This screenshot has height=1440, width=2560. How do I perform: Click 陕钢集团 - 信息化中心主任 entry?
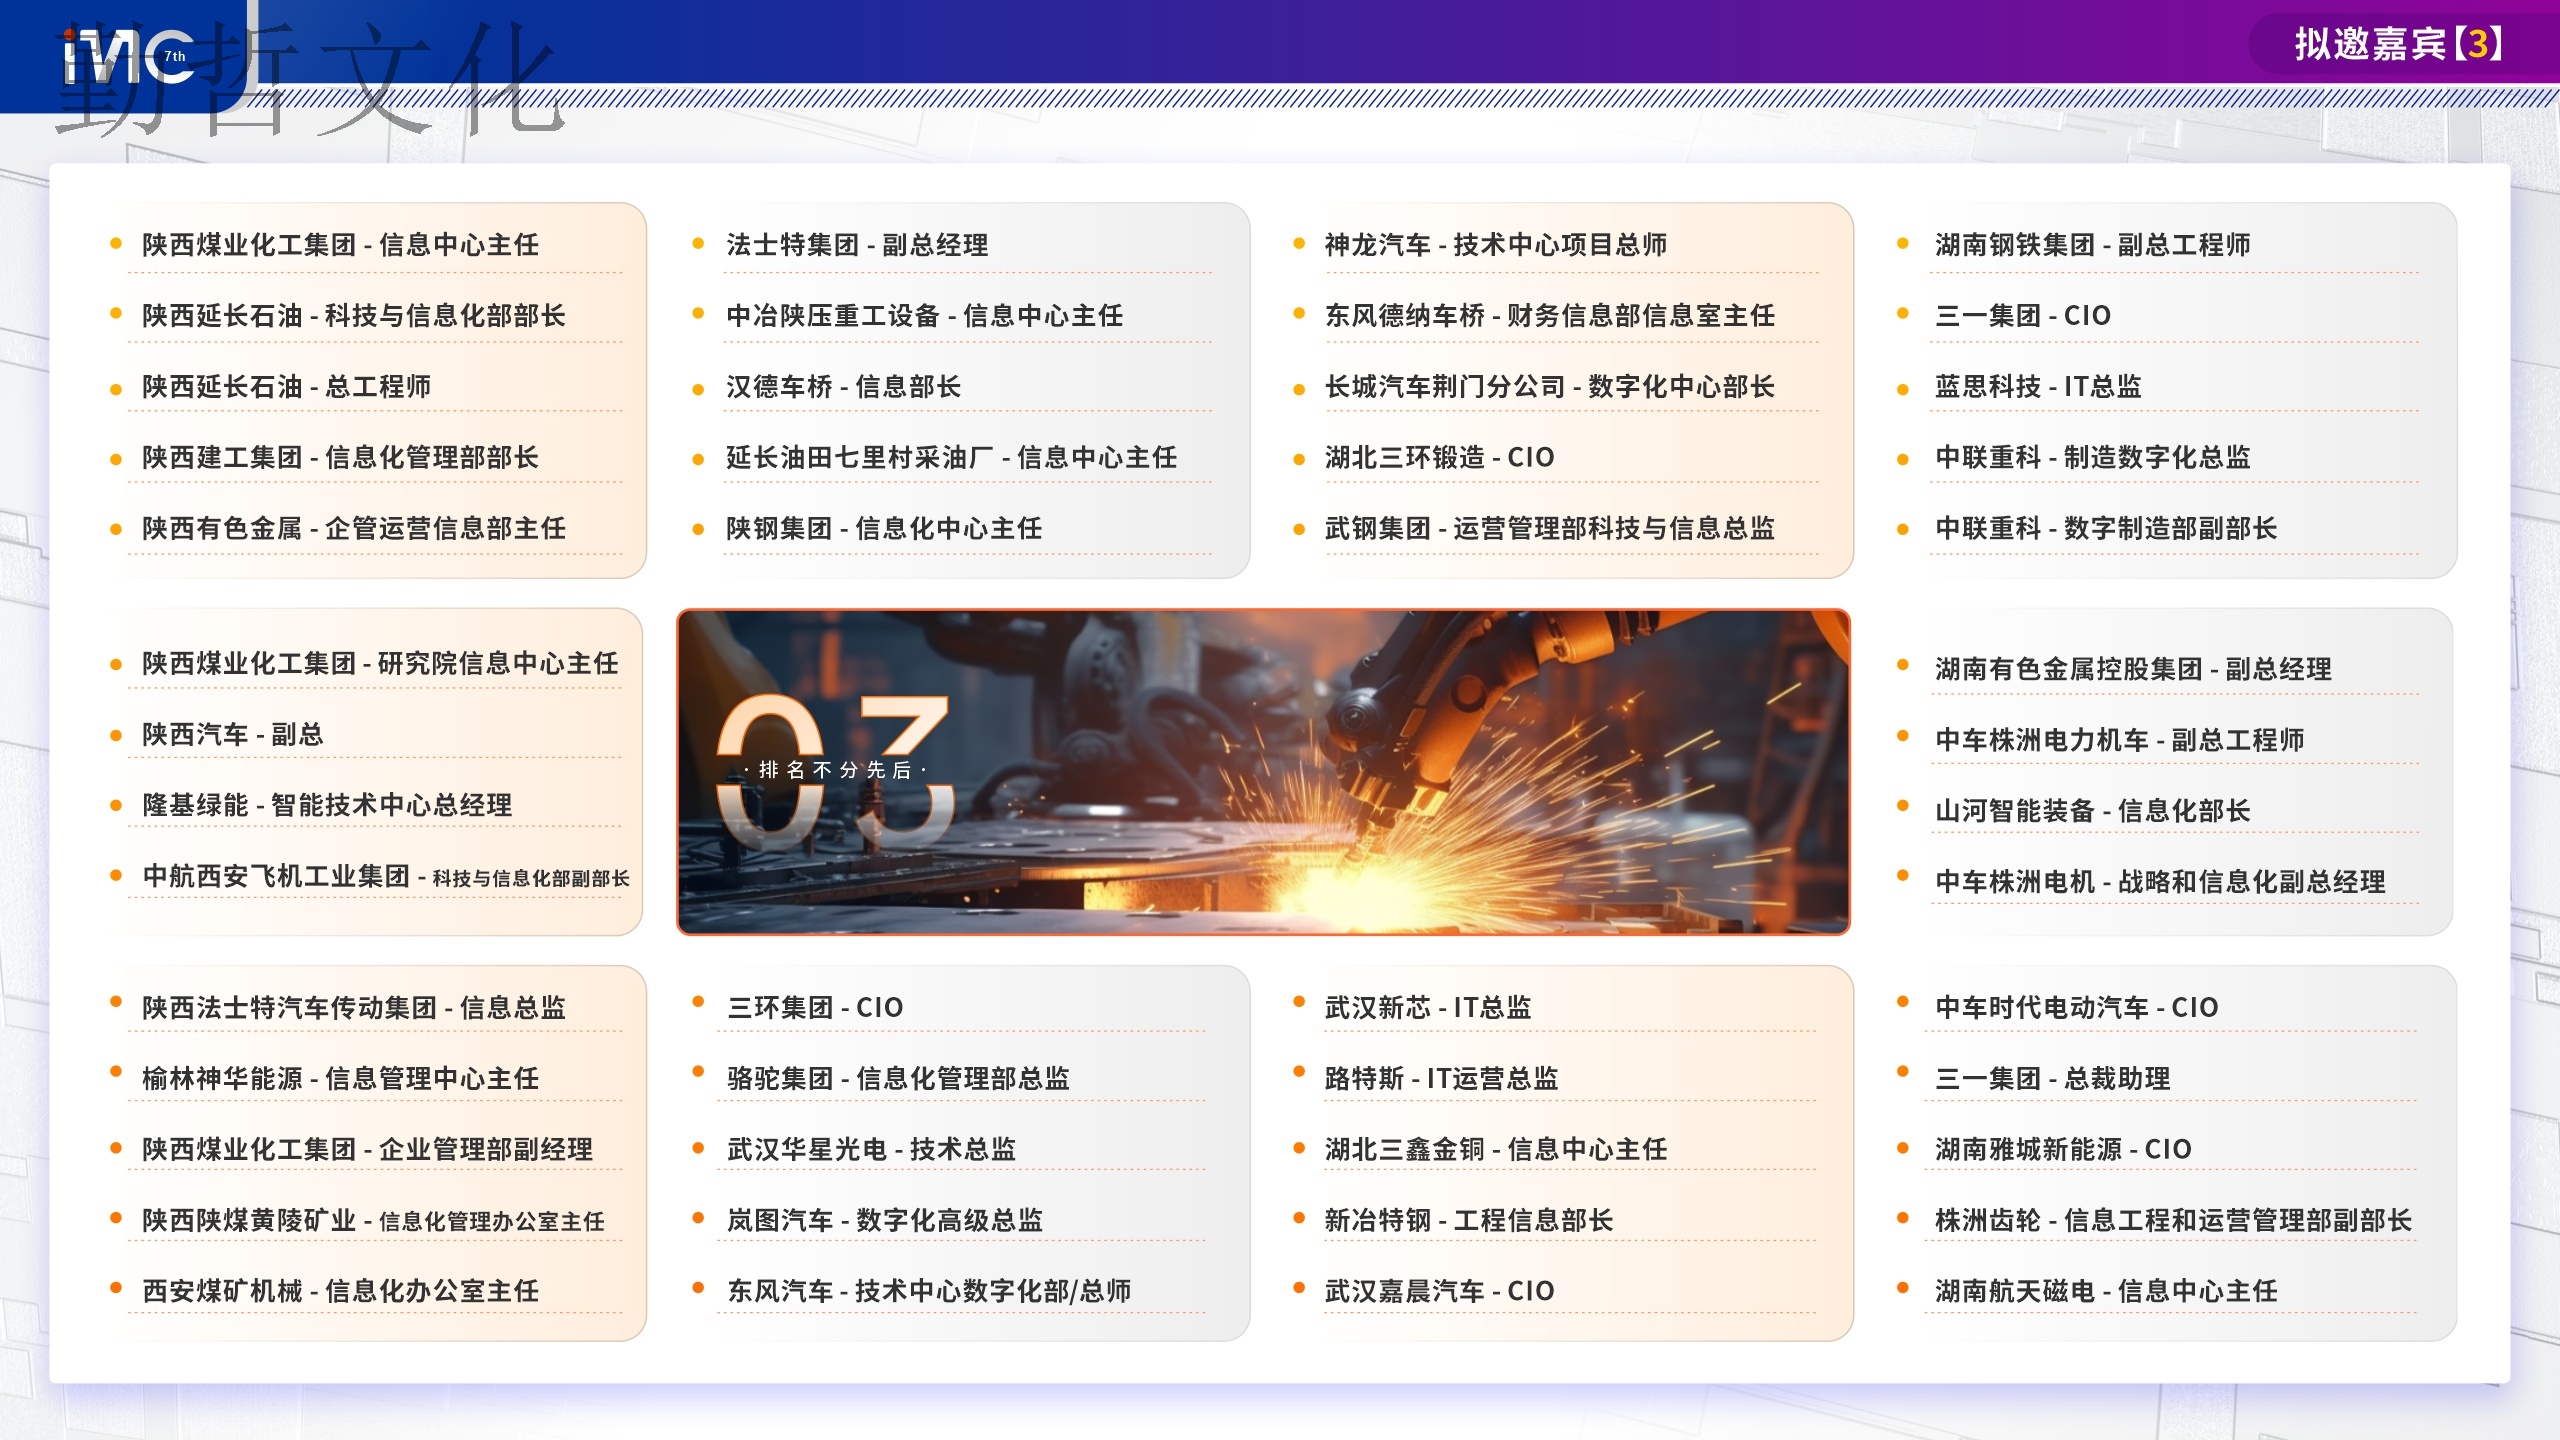click(x=884, y=529)
